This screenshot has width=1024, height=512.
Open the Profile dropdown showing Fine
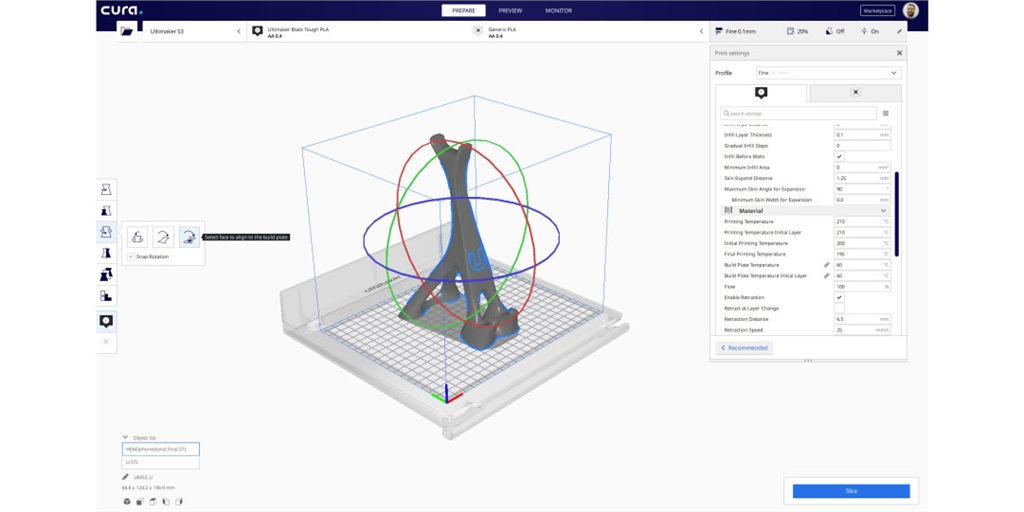827,73
